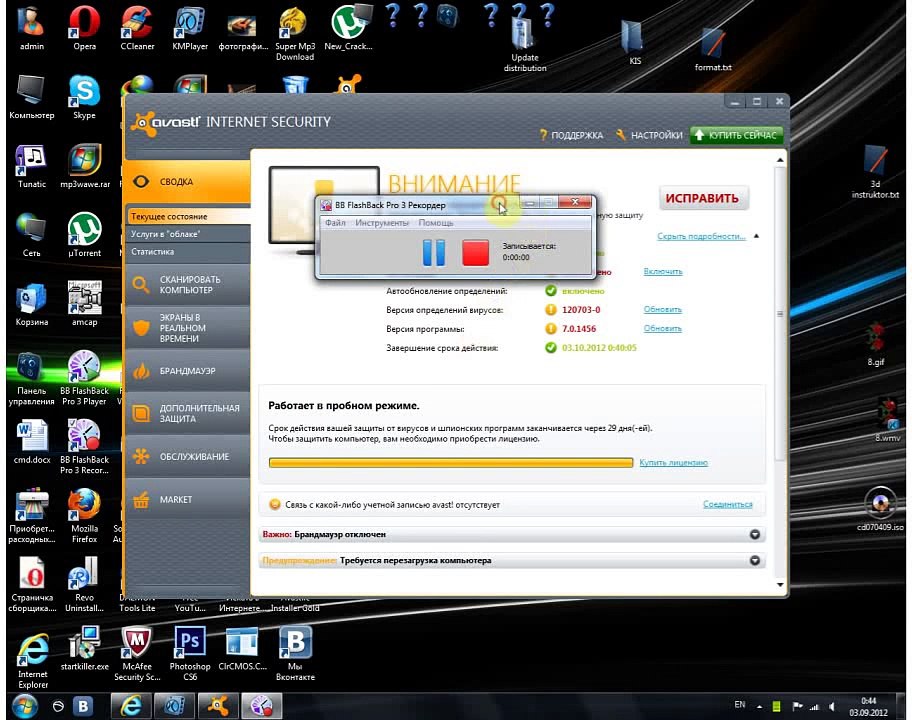Open the Market section in avast
912x720 pixels.
tap(187, 500)
